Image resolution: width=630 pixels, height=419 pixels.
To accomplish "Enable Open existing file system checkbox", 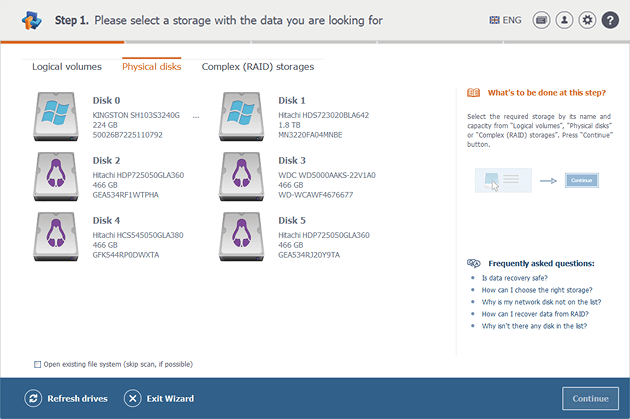I will 37,364.
